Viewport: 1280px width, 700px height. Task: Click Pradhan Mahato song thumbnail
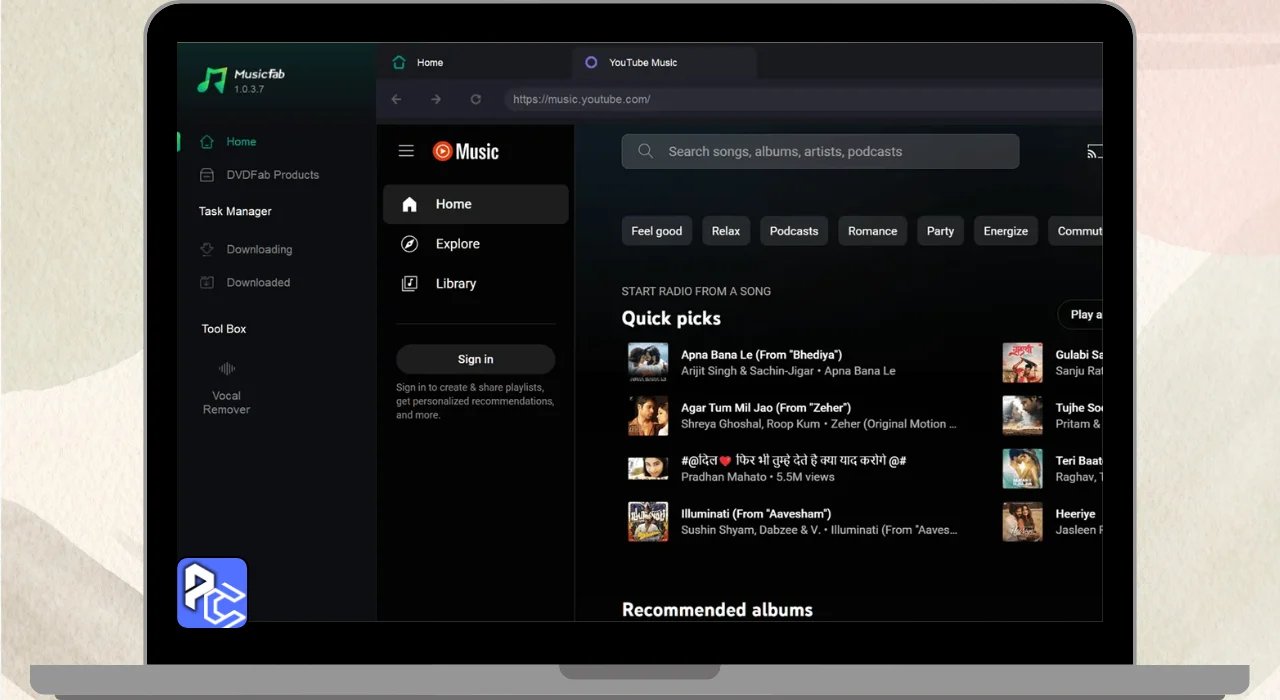(x=648, y=469)
